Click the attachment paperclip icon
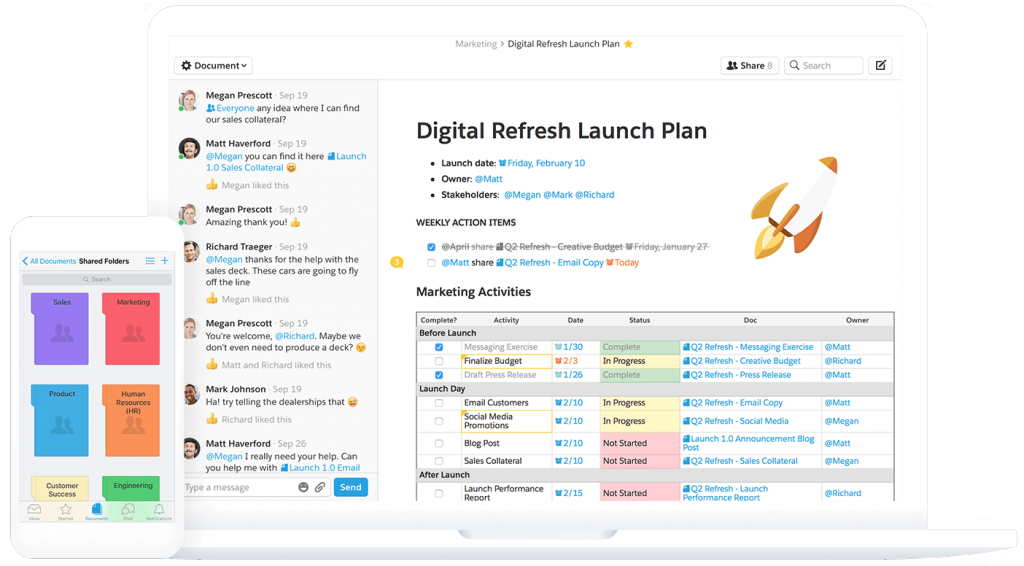This screenshot has width=1024, height=566. [320, 487]
